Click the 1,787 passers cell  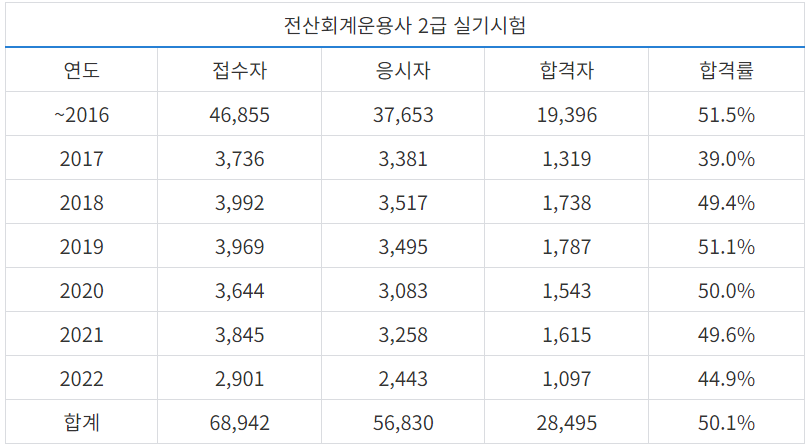coord(566,247)
